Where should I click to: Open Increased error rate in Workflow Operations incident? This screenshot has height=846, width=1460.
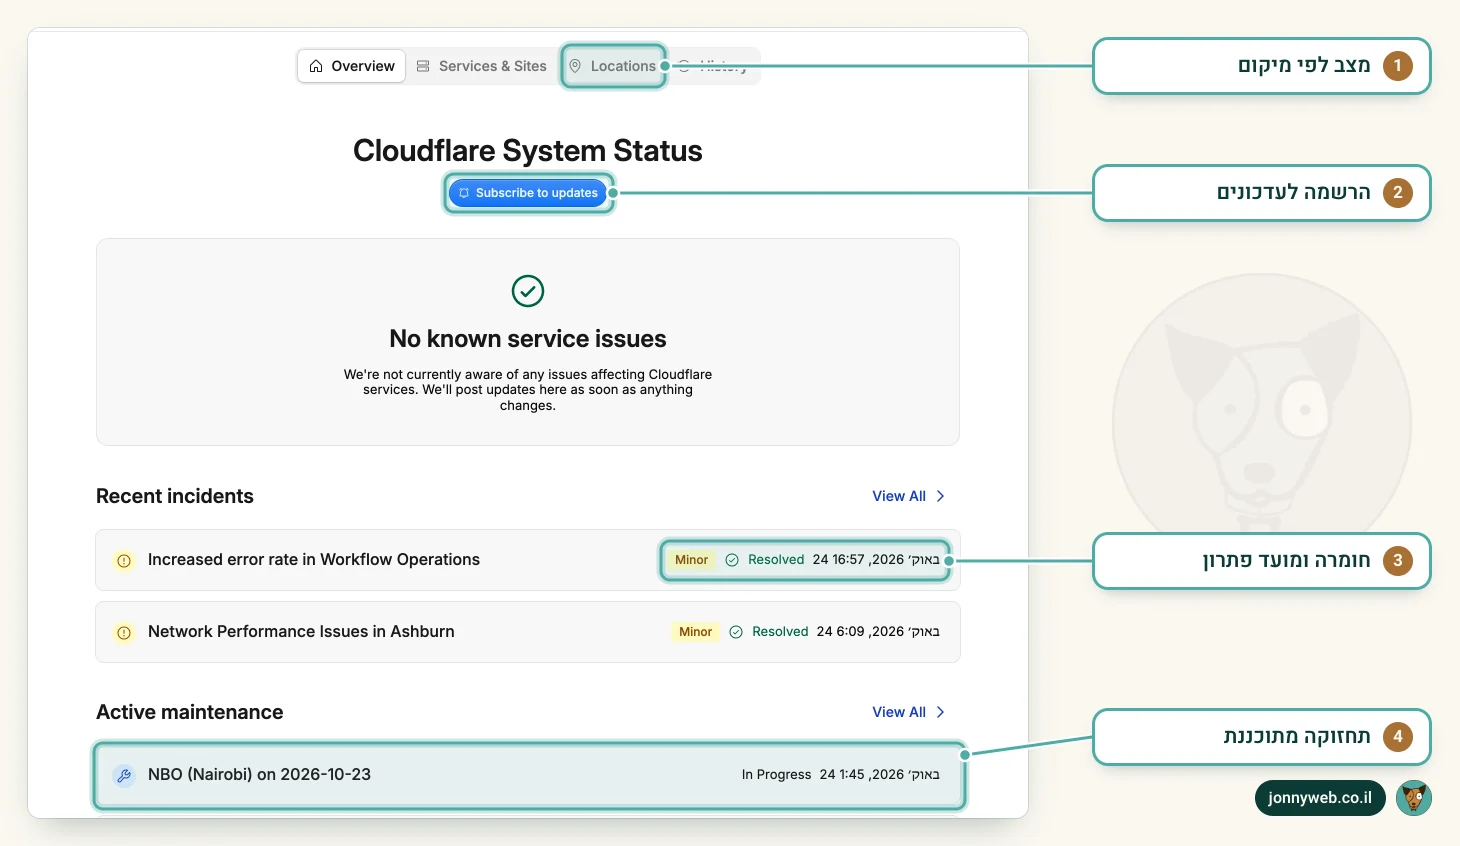coord(528,560)
